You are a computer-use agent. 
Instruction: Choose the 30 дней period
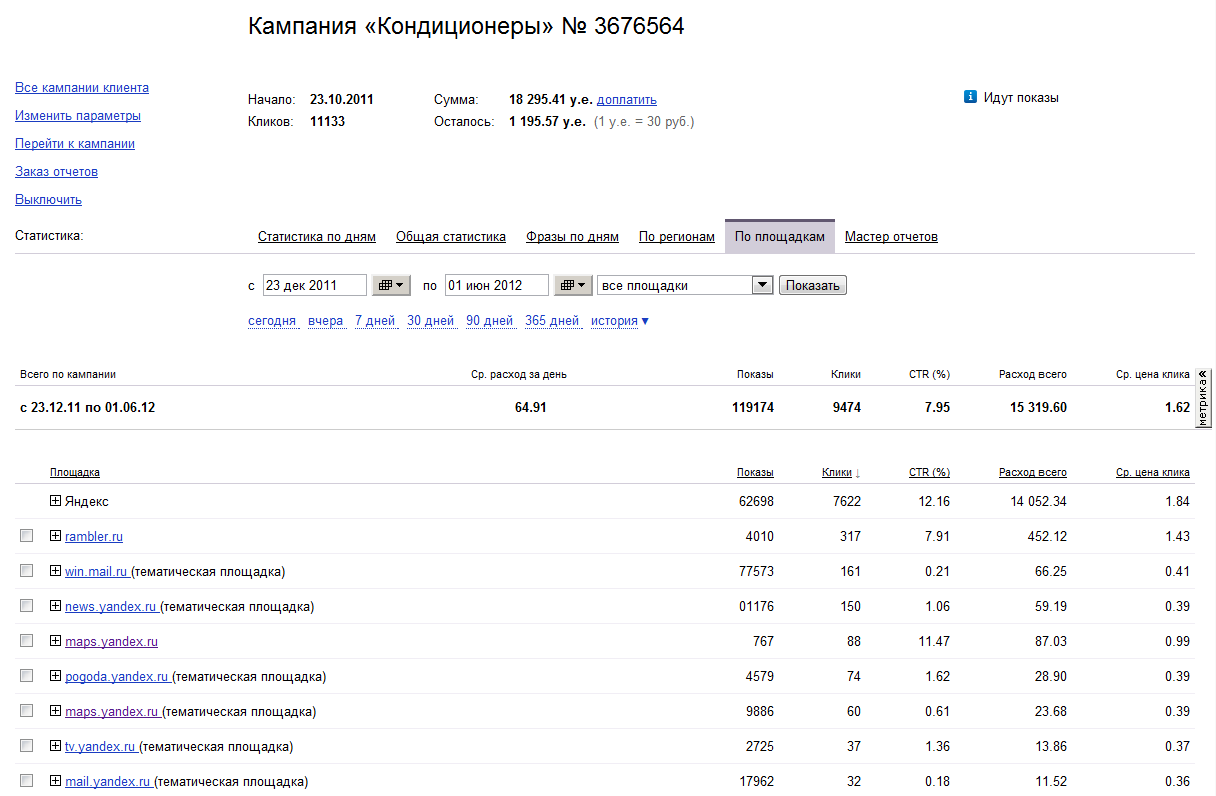431,321
